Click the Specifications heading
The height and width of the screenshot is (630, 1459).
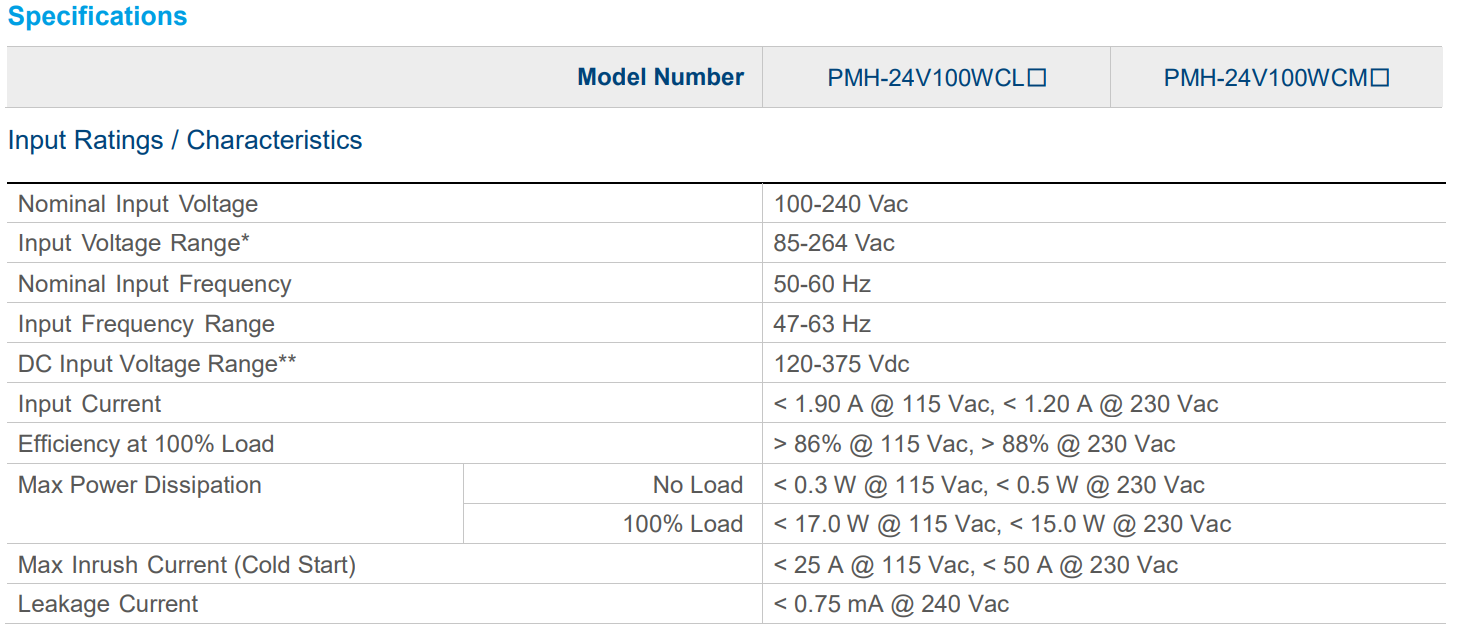pos(97,17)
